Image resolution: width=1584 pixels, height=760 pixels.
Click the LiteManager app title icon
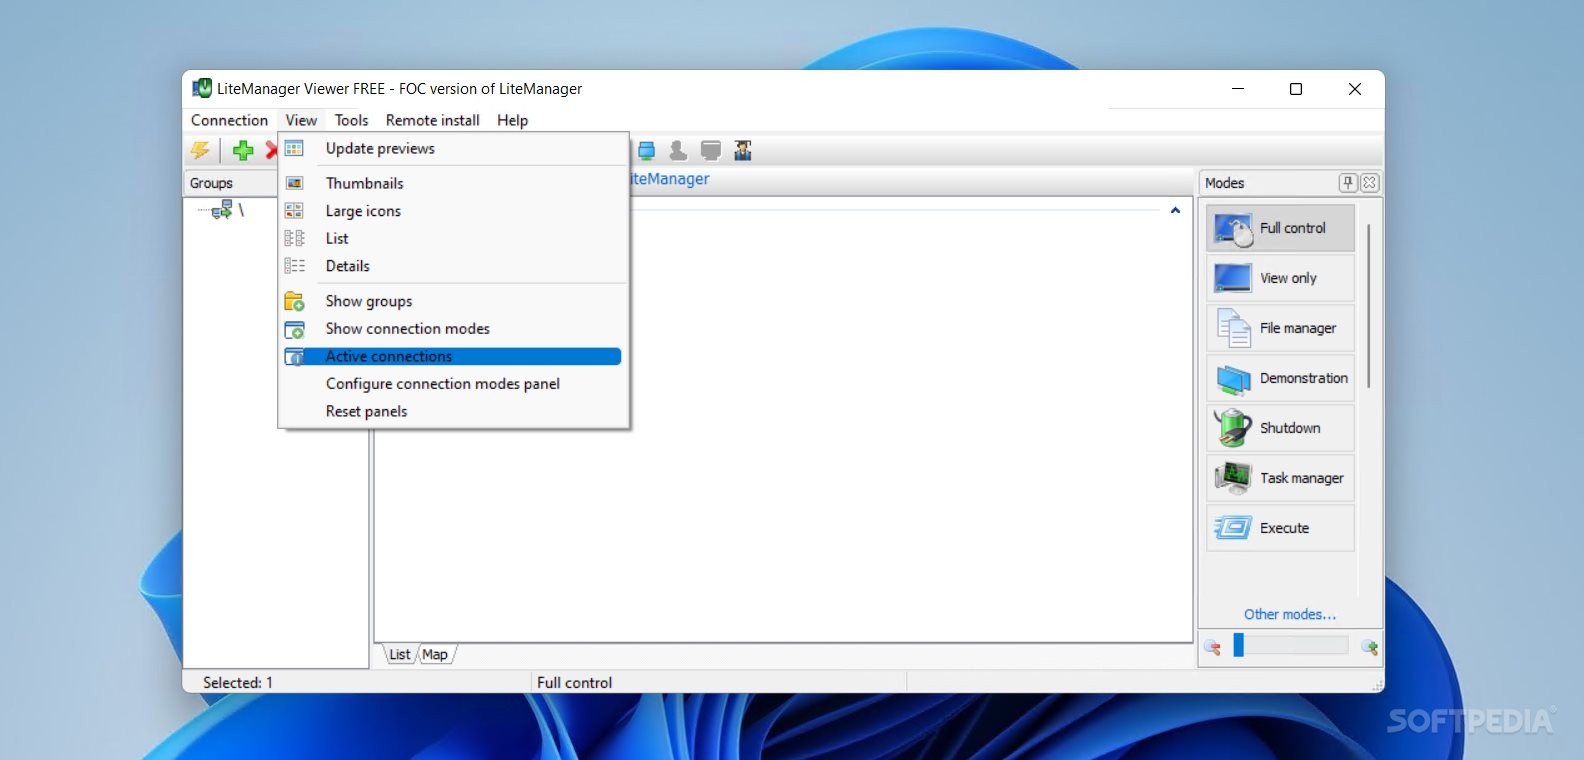pyautogui.click(x=202, y=88)
